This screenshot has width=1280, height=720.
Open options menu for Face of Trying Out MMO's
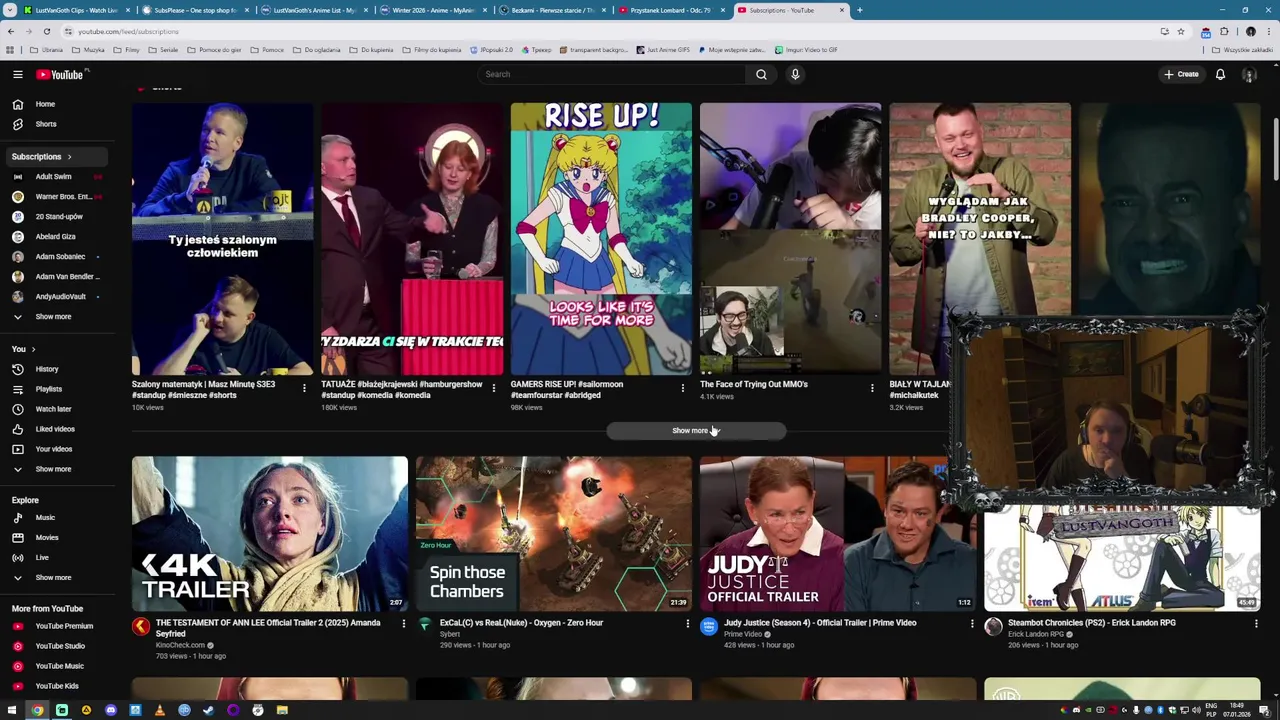[x=872, y=388]
